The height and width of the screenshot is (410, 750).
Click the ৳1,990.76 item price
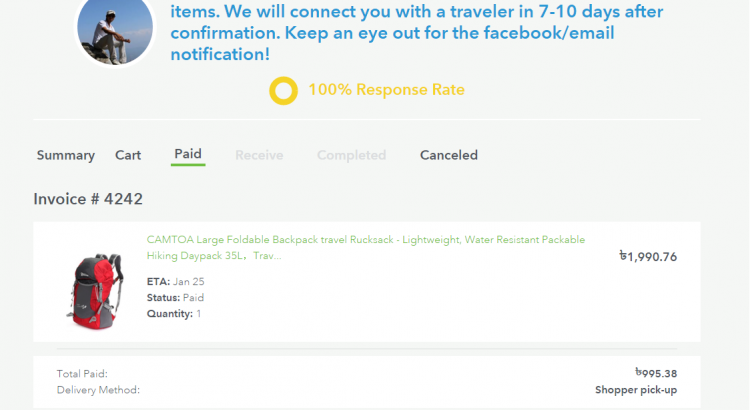648,256
